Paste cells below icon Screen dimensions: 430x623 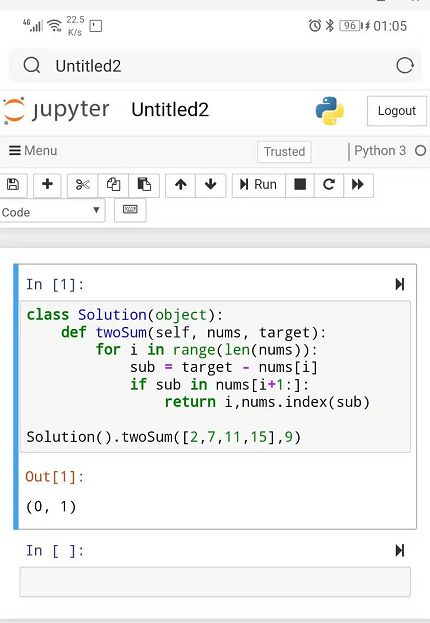(x=144, y=185)
